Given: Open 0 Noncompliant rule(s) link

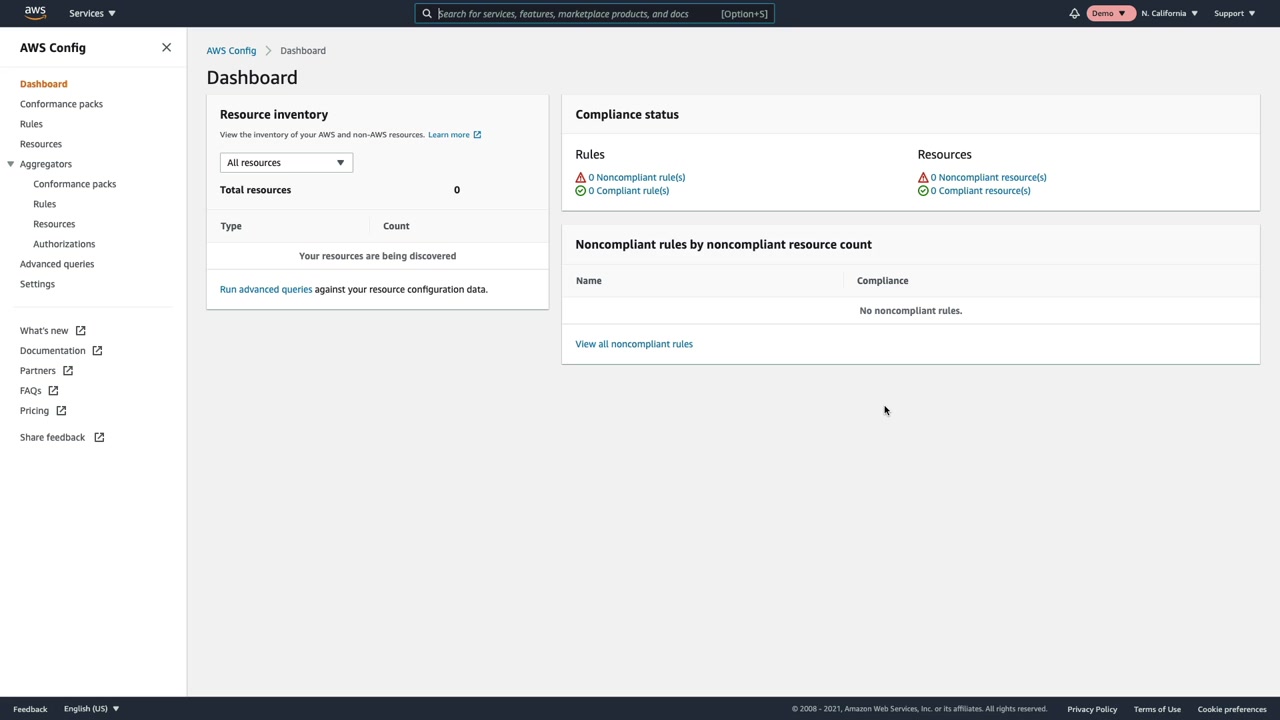Looking at the screenshot, I should (x=637, y=178).
